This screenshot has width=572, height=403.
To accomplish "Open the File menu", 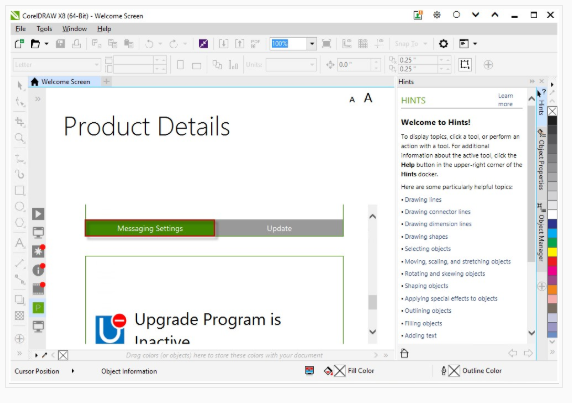I will tap(20, 29).
